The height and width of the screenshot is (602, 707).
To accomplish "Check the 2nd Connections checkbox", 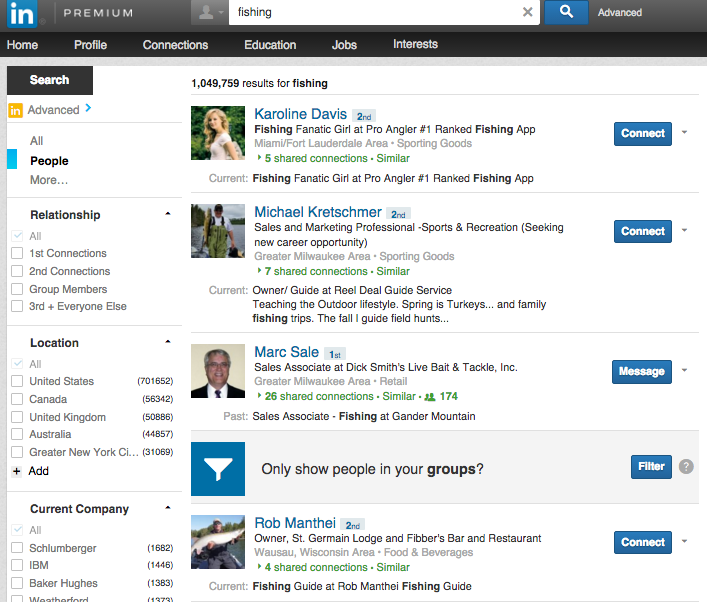I will (x=17, y=271).
